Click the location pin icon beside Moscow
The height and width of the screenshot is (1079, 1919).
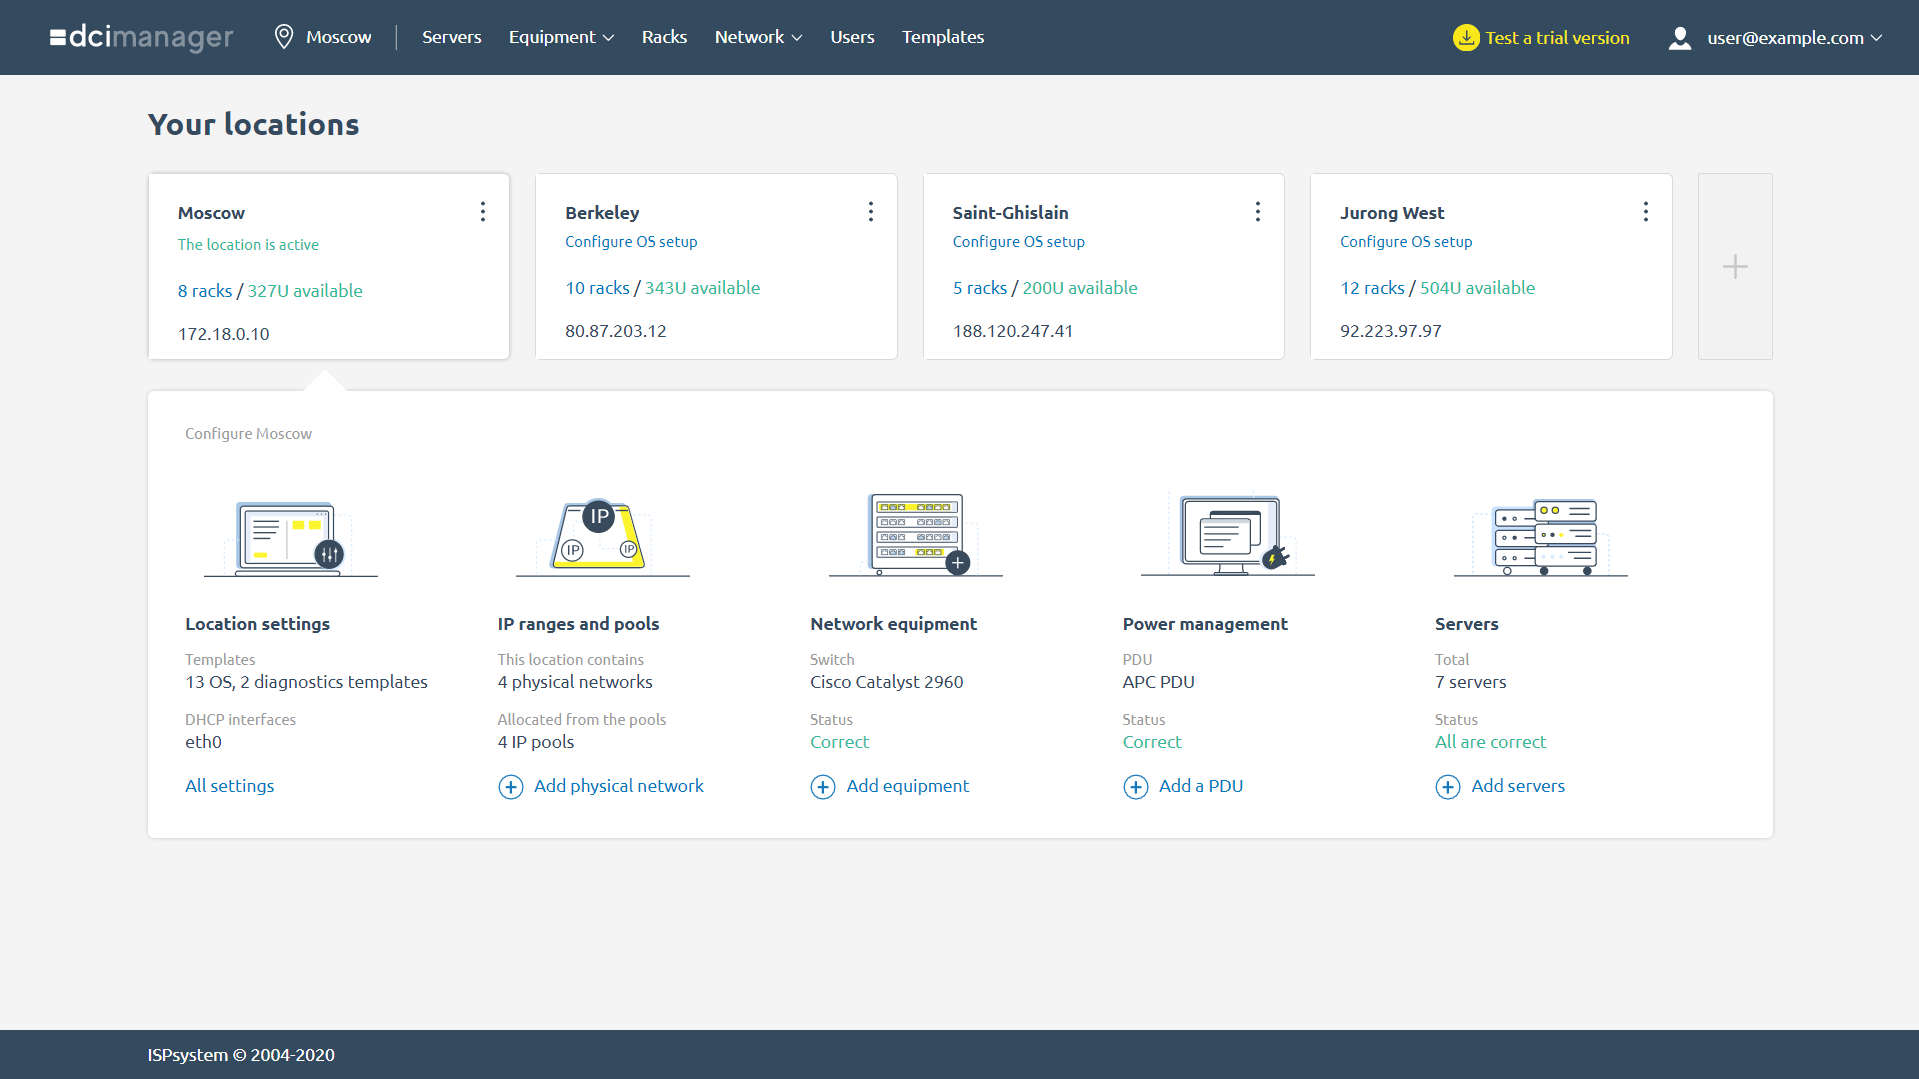(x=284, y=36)
